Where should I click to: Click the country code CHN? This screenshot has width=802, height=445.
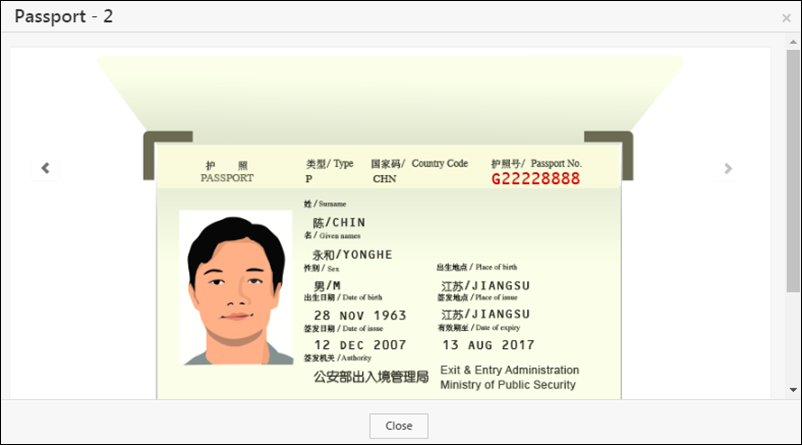click(384, 179)
